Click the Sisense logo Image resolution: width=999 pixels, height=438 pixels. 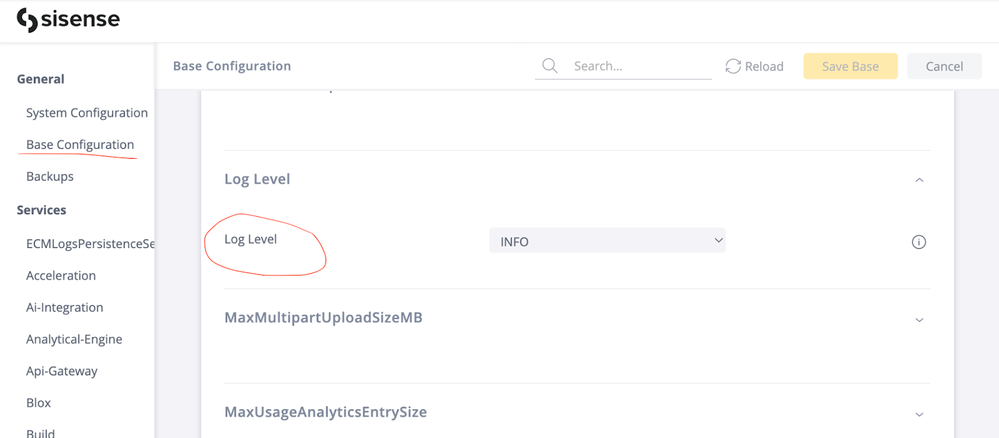(x=68, y=20)
